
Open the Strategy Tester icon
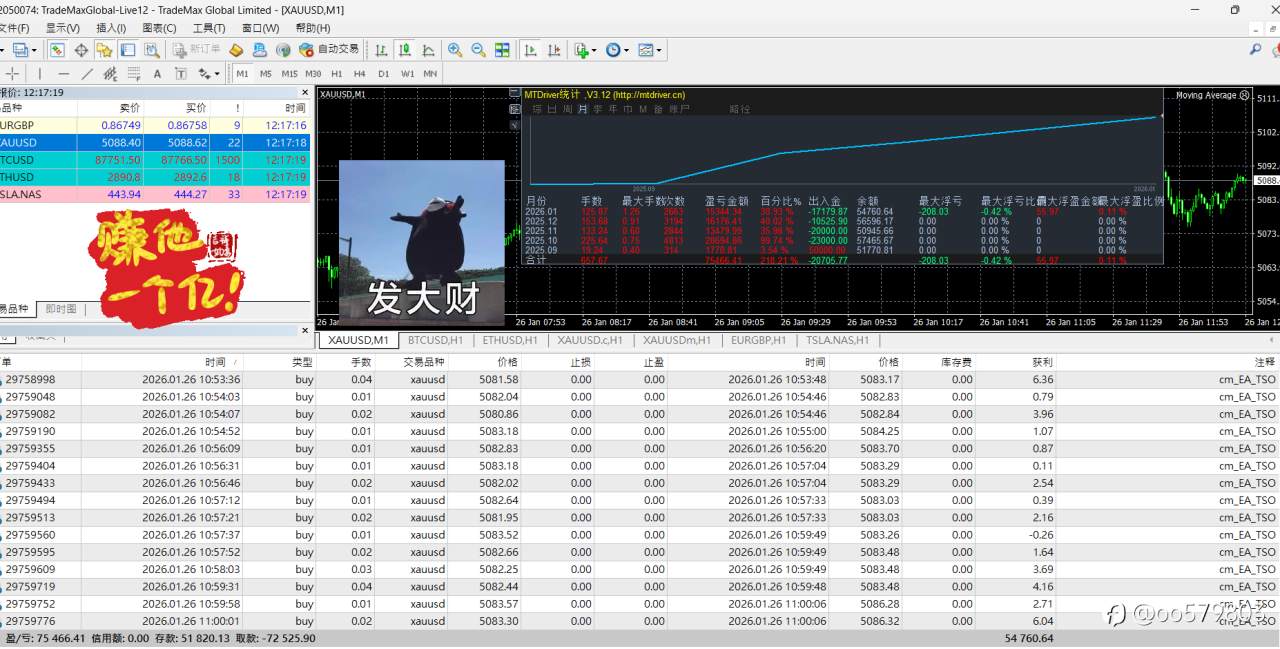click(152, 51)
